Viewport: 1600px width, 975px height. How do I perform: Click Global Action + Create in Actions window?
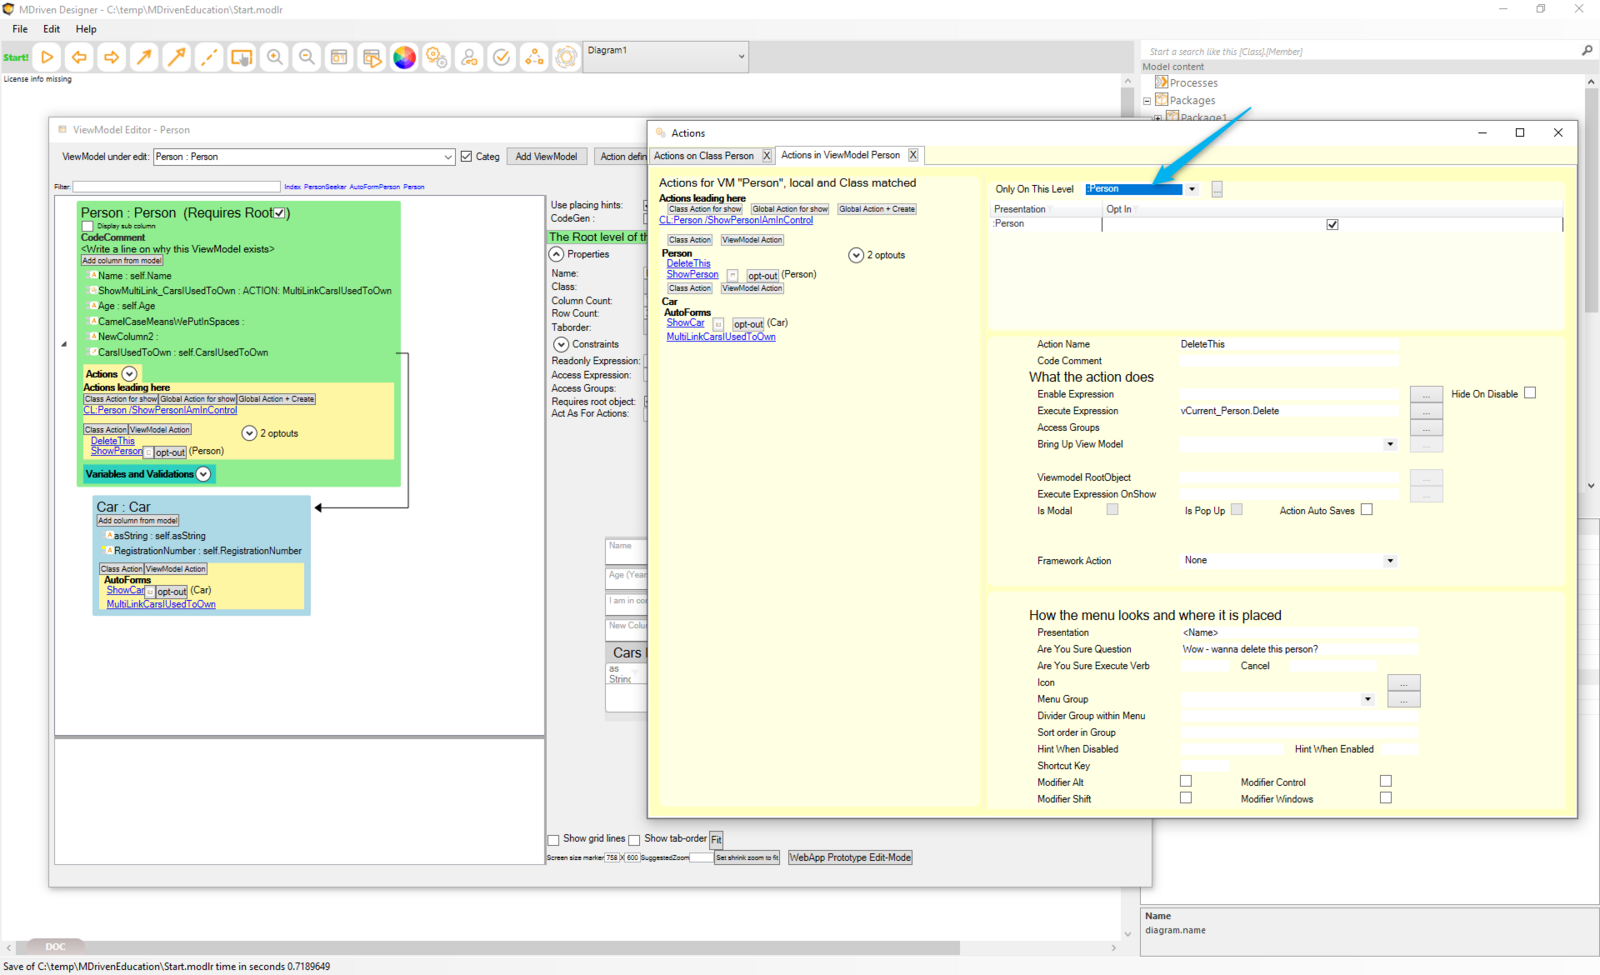pyautogui.click(x=877, y=209)
